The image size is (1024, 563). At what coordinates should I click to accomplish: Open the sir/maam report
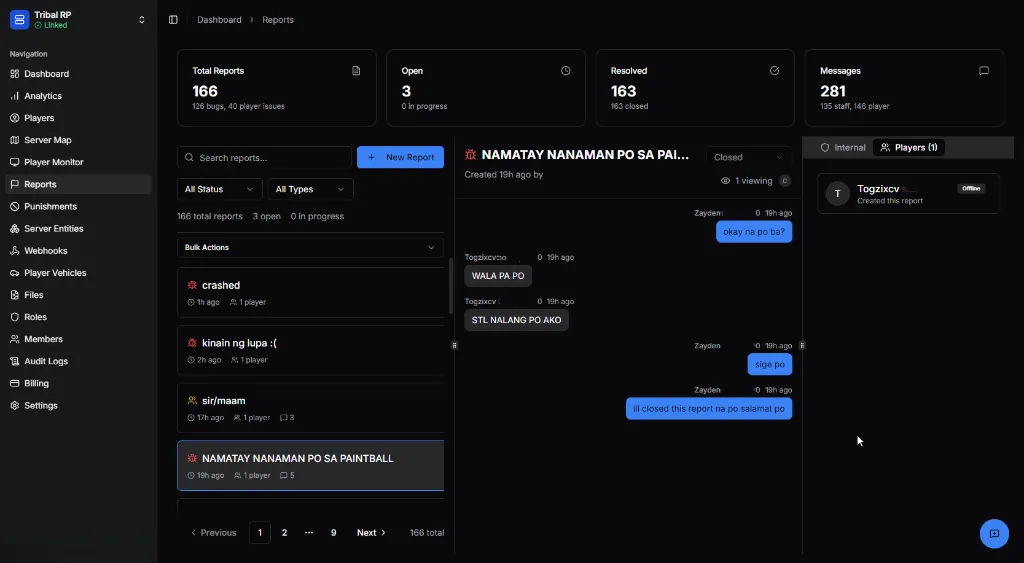(311, 408)
